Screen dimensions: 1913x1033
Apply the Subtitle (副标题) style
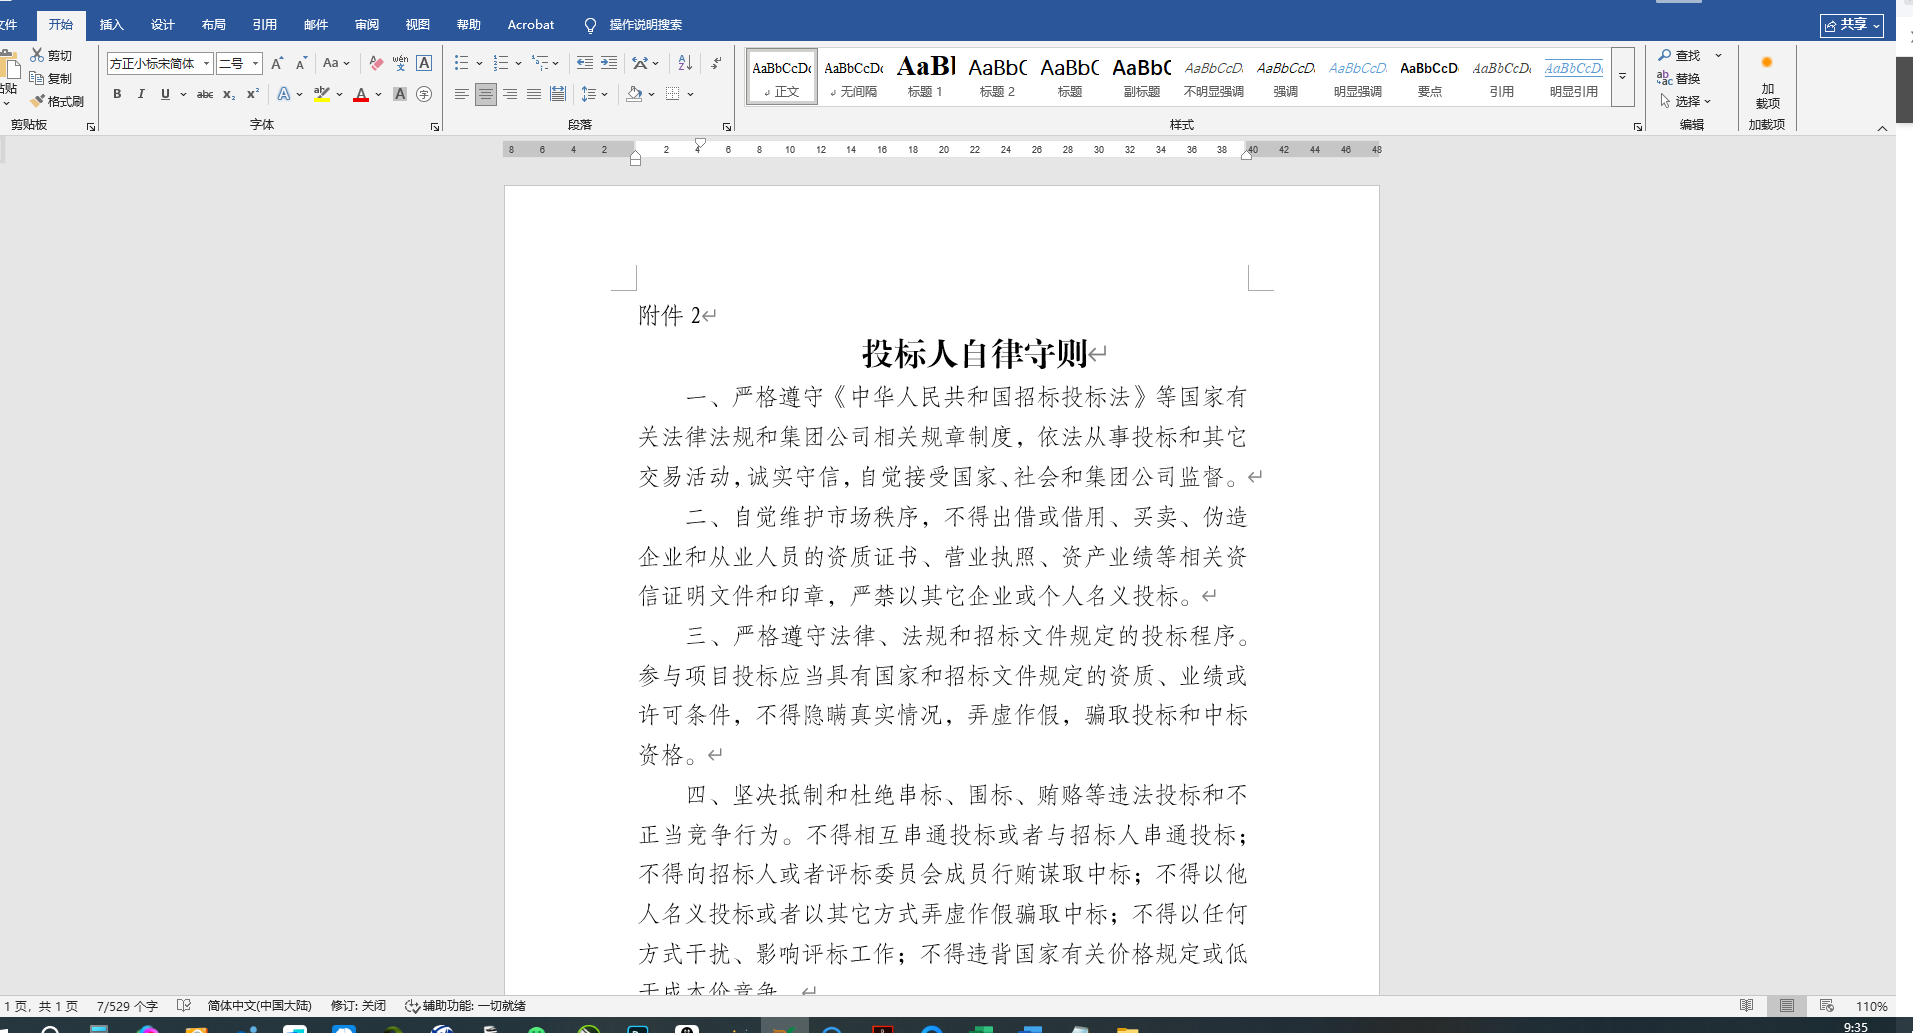click(x=1141, y=76)
